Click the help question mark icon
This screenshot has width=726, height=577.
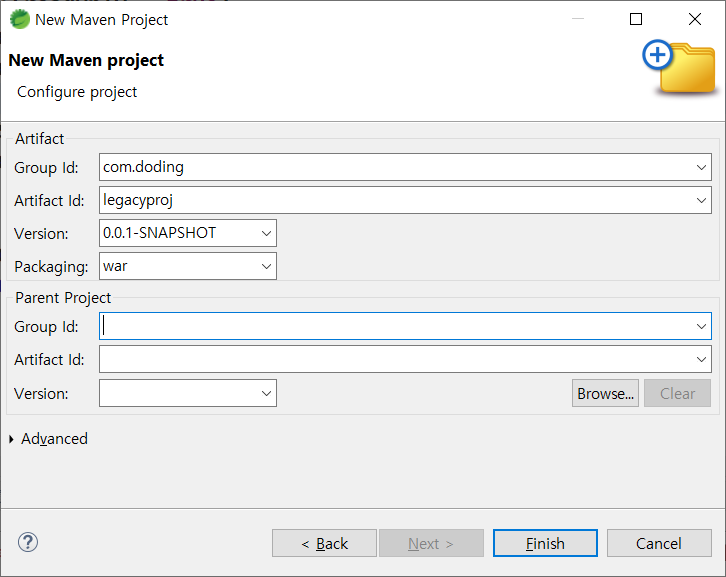pyautogui.click(x=28, y=542)
